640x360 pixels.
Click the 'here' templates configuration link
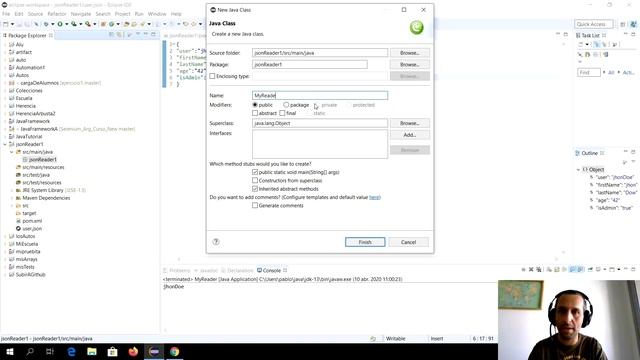pyautogui.click(x=375, y=197)
